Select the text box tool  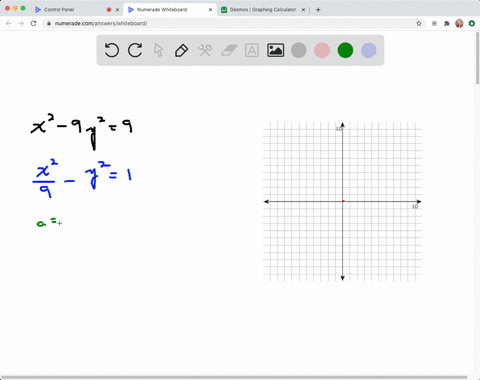[252, 50]
